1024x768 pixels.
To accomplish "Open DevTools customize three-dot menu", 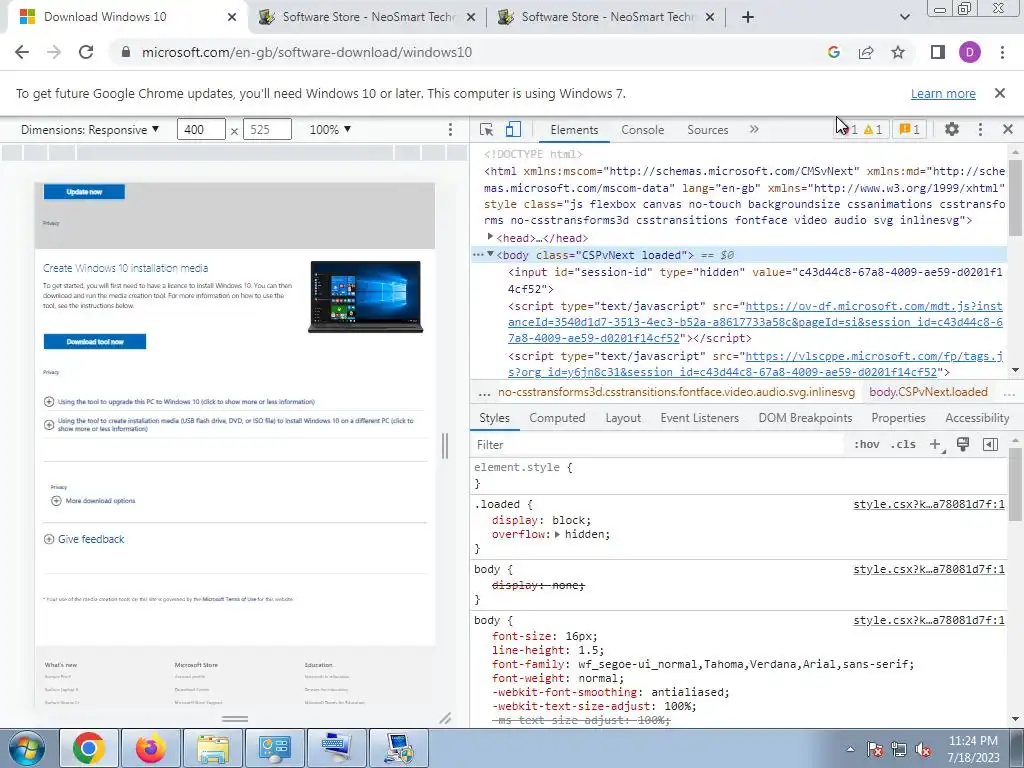I will (980, 129).
